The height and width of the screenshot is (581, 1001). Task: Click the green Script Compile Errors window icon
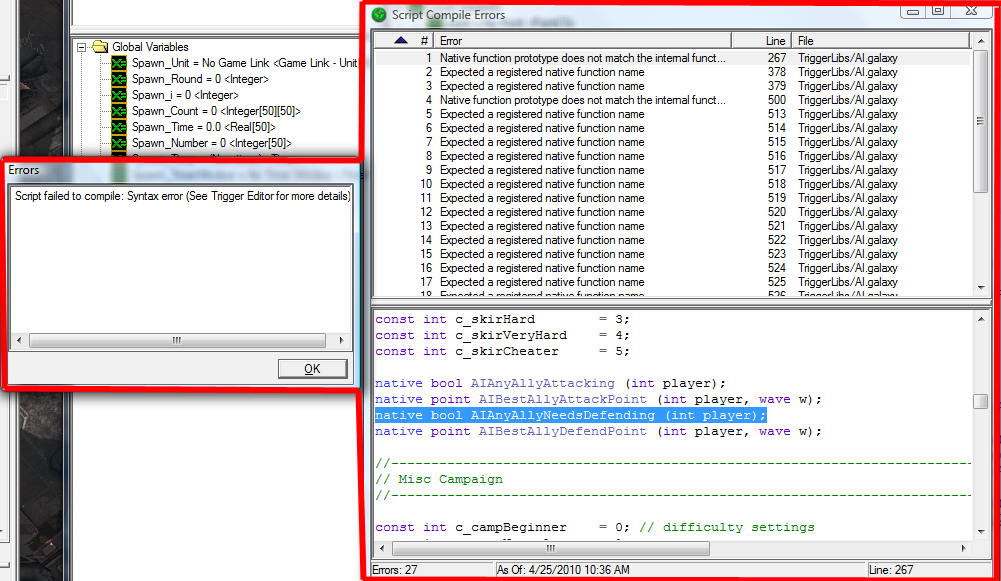(x=379, y=15)
